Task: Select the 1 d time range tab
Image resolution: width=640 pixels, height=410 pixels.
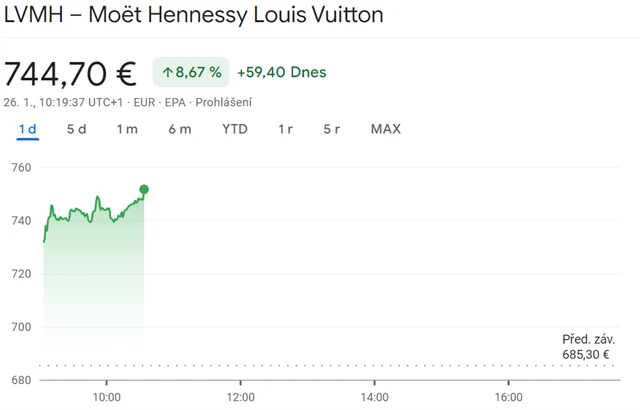Action: point(28,129)
